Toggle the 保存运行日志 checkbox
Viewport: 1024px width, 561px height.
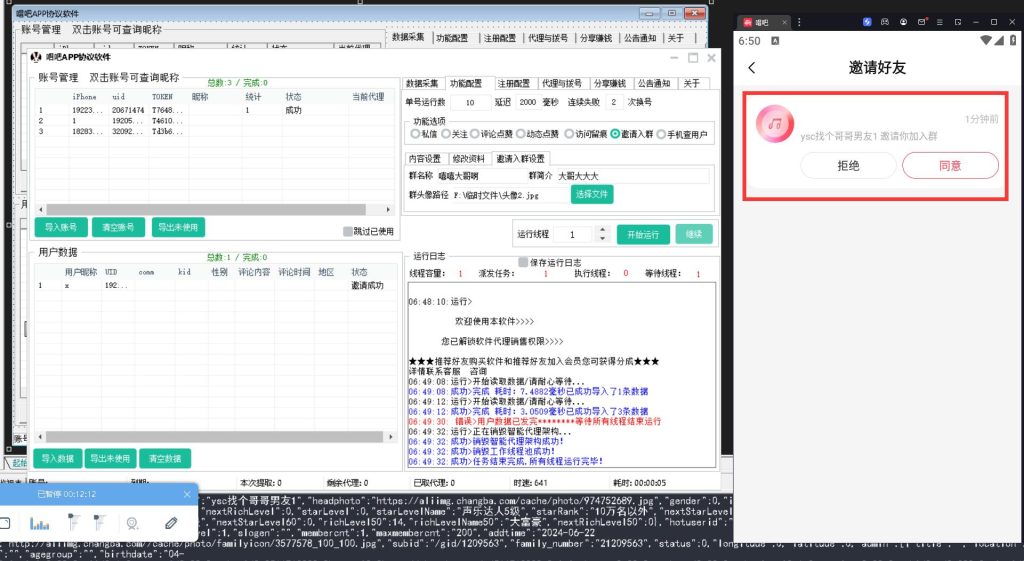tap(523, 262)
